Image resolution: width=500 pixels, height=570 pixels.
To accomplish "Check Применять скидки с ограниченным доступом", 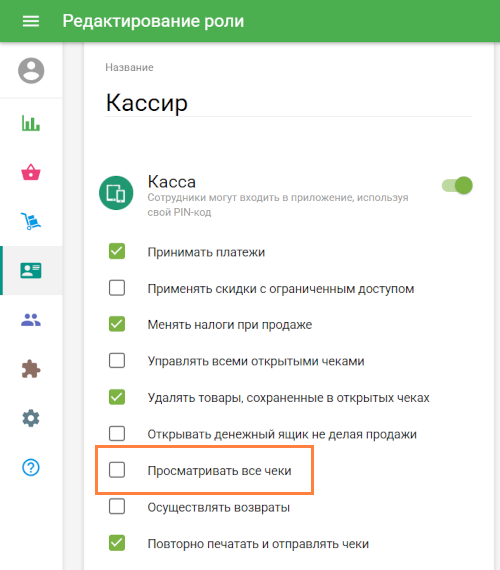I will click(x=117, y=288).
